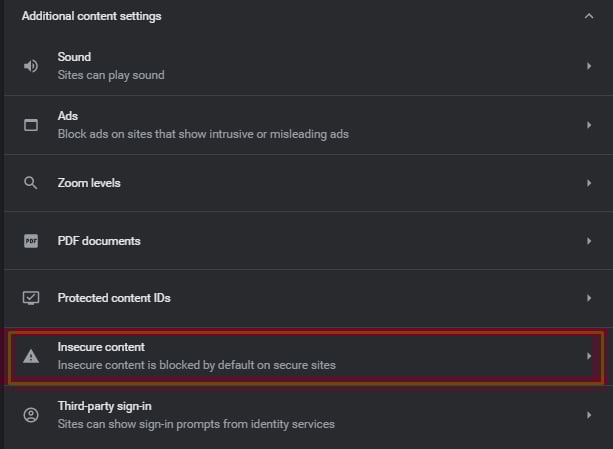The height and width of the screenshot is (449, 613).
Task: Collapse the Additional content settings section
Action: [589, 16]
